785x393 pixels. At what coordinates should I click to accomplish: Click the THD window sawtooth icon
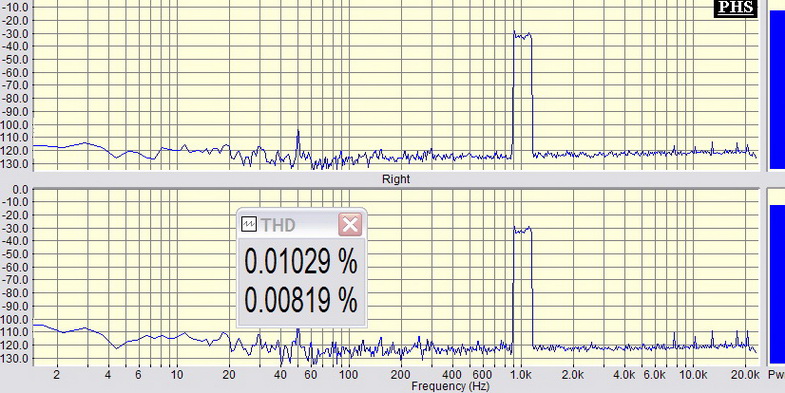[x=249, y=224]
